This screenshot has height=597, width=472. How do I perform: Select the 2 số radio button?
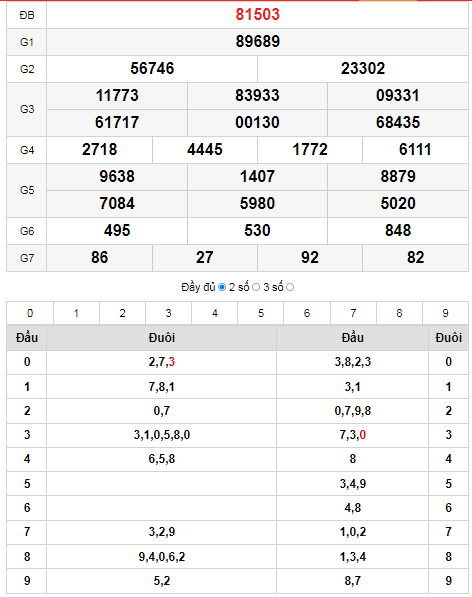[x=256, y=287]
